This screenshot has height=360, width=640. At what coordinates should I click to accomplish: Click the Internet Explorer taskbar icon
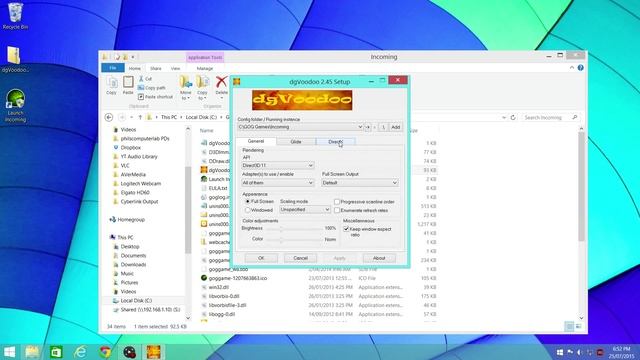click(80, 352)
